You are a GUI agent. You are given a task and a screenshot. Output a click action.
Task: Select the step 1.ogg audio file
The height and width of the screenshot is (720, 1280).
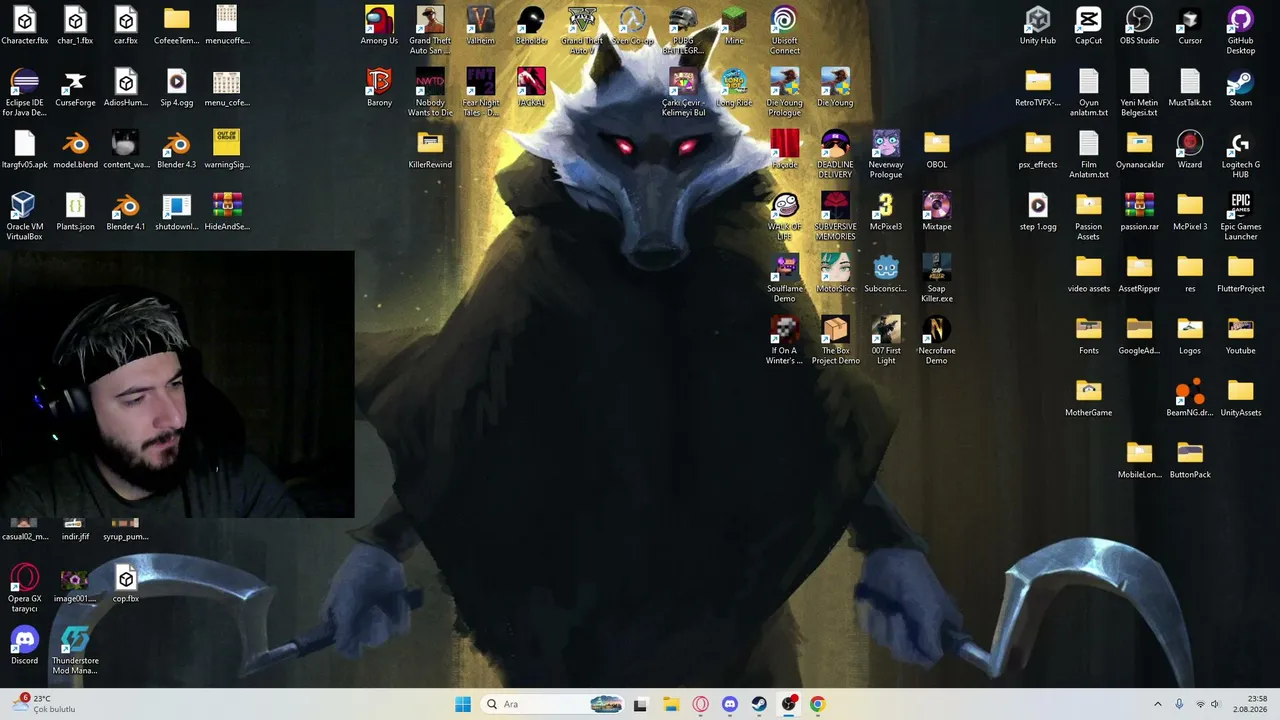coord(1037,212)
